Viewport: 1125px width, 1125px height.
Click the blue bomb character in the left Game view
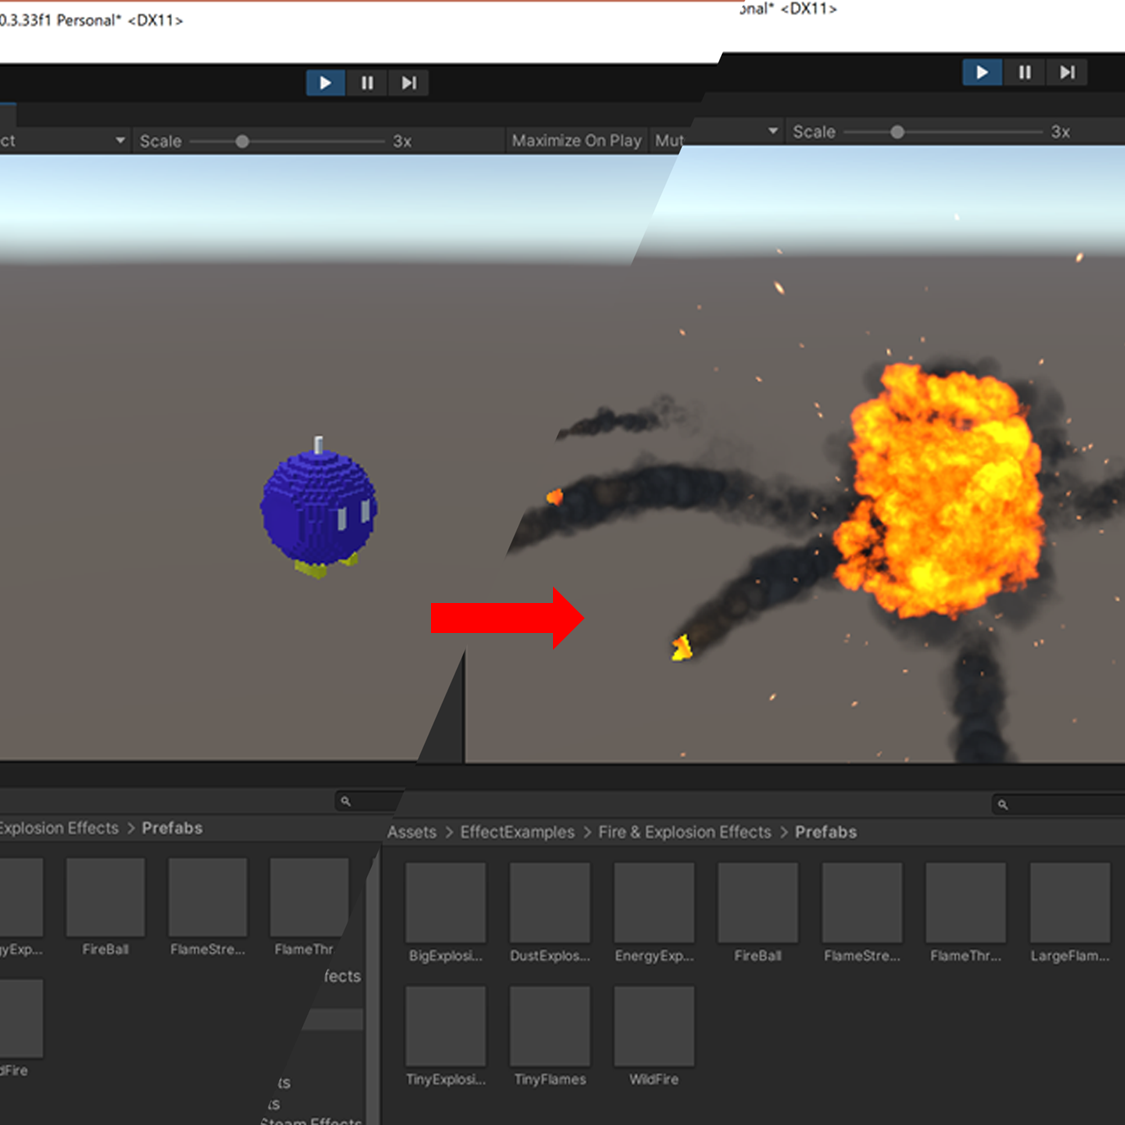tap(319, 507)
